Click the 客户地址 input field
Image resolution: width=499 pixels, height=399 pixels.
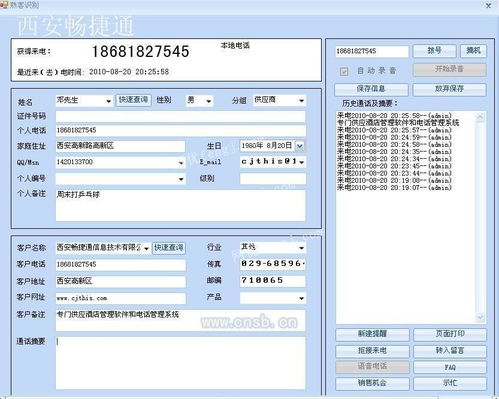pos(121,282)
